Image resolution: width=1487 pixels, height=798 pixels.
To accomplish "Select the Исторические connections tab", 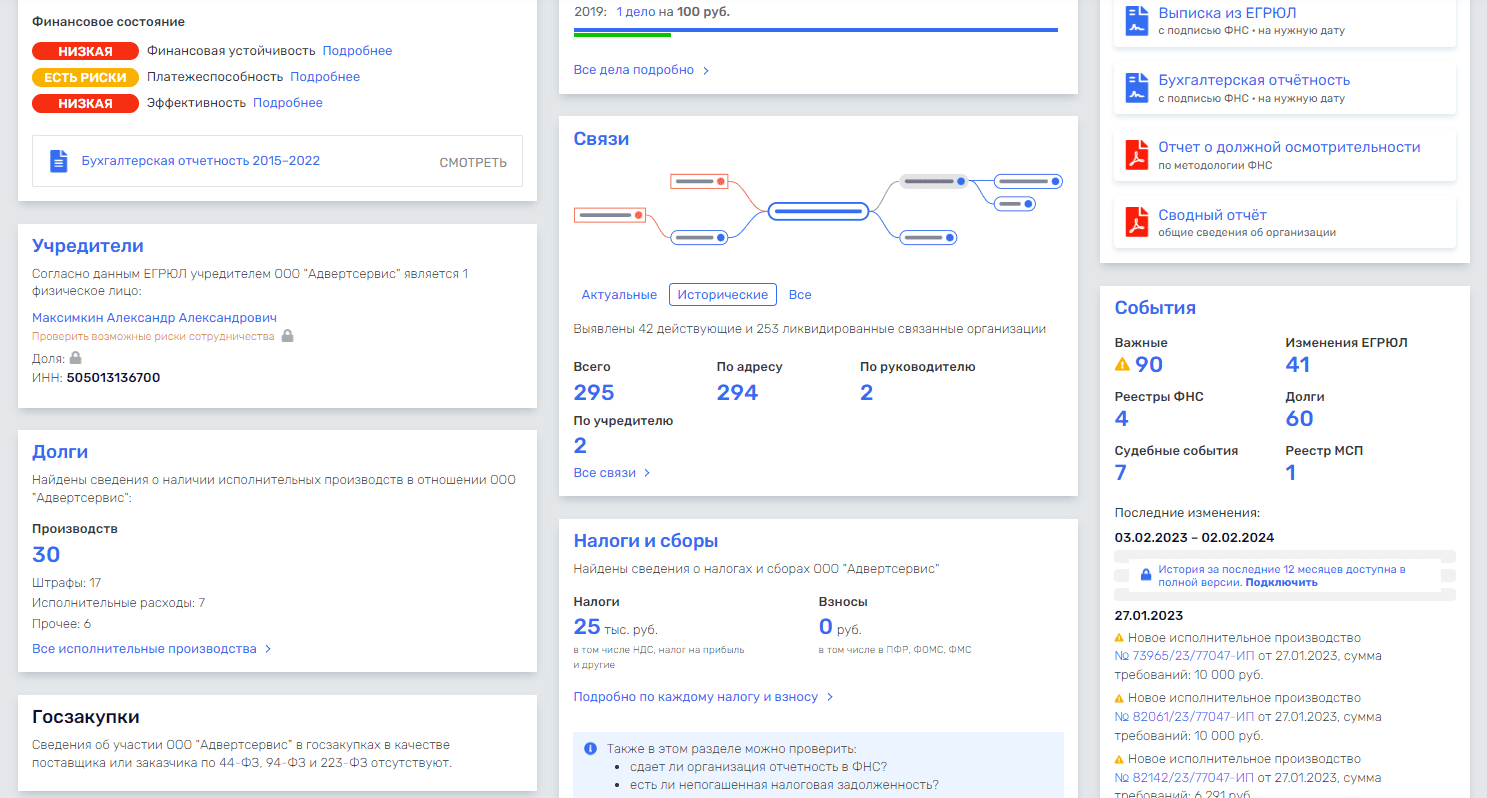I will tap(723, 295).
